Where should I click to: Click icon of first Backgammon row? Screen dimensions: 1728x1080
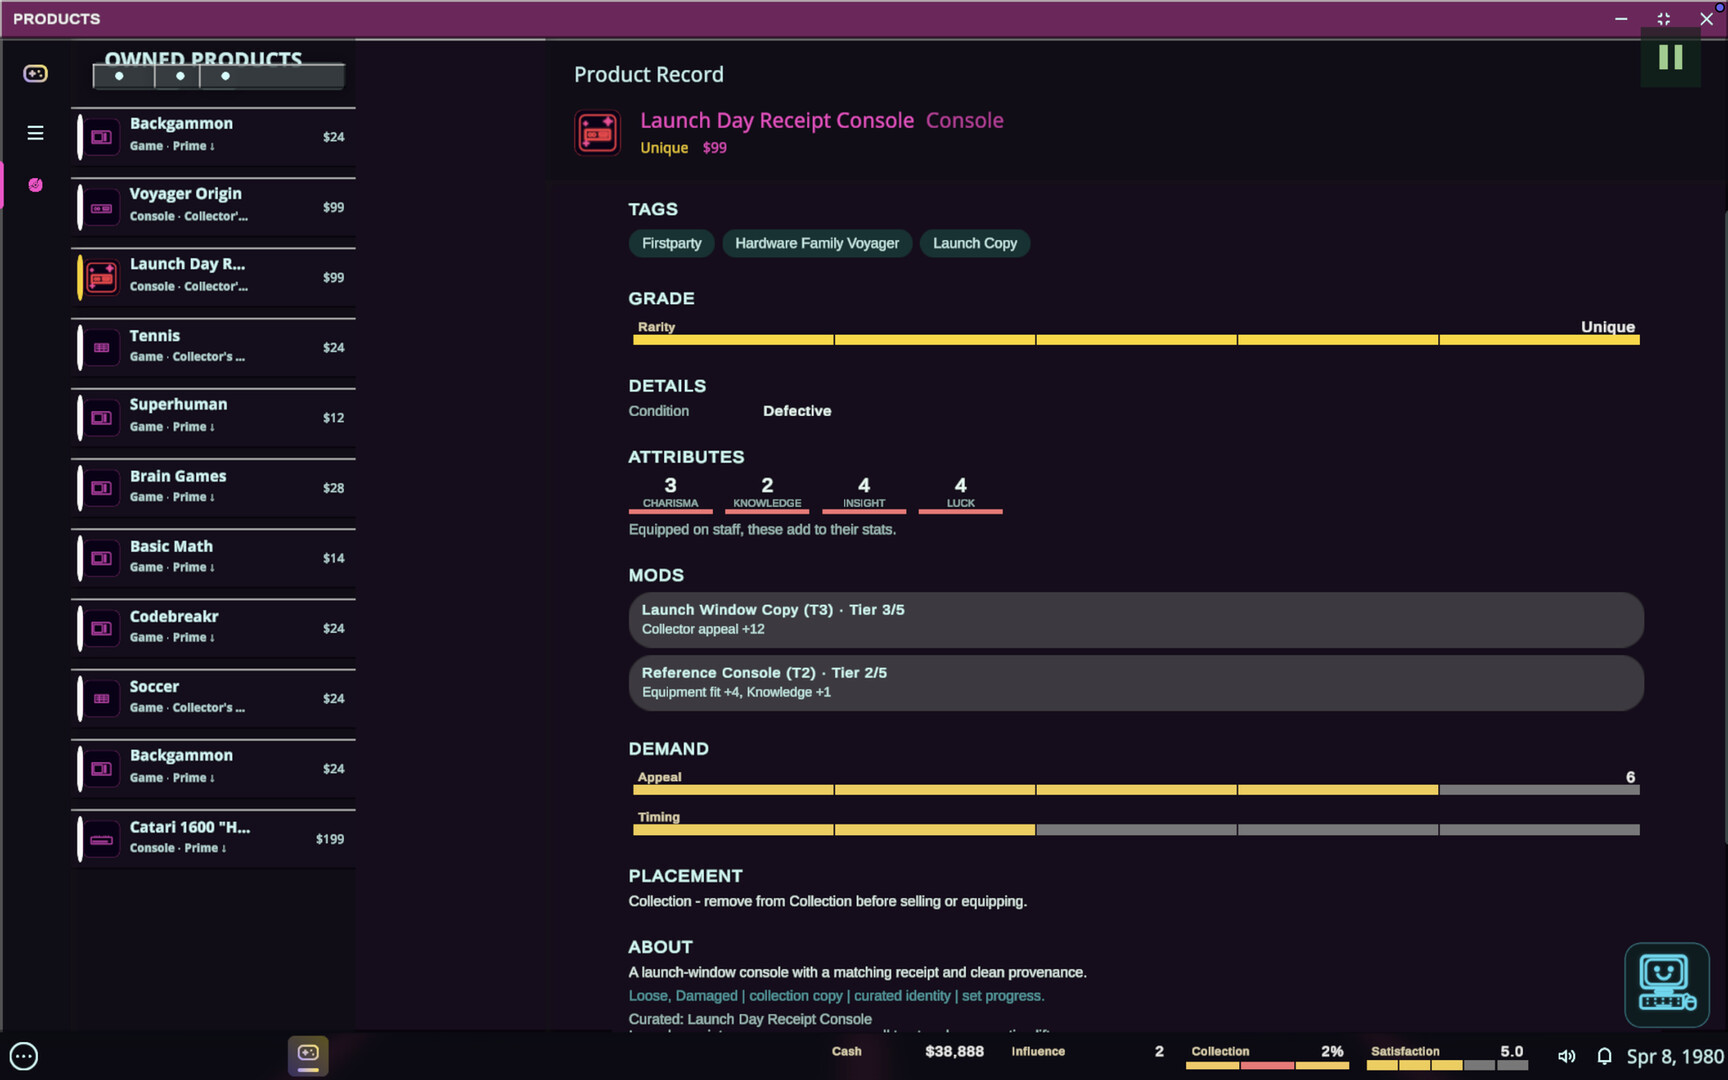tap(101, 137)
